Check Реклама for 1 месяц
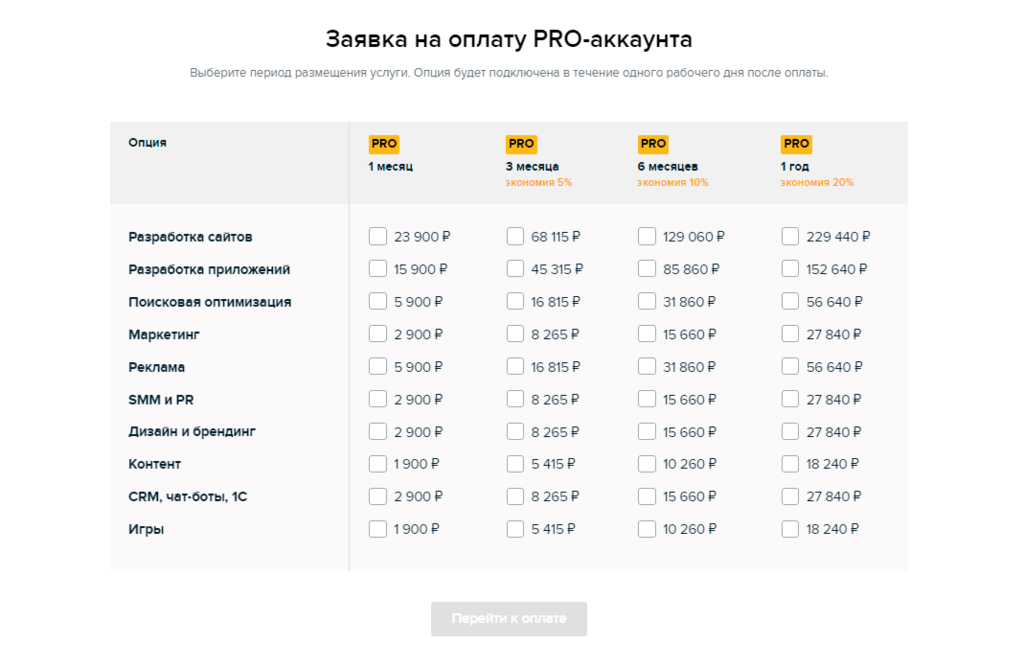The width and height of the screenshot is (1024, 668). [x=377, y=366]
